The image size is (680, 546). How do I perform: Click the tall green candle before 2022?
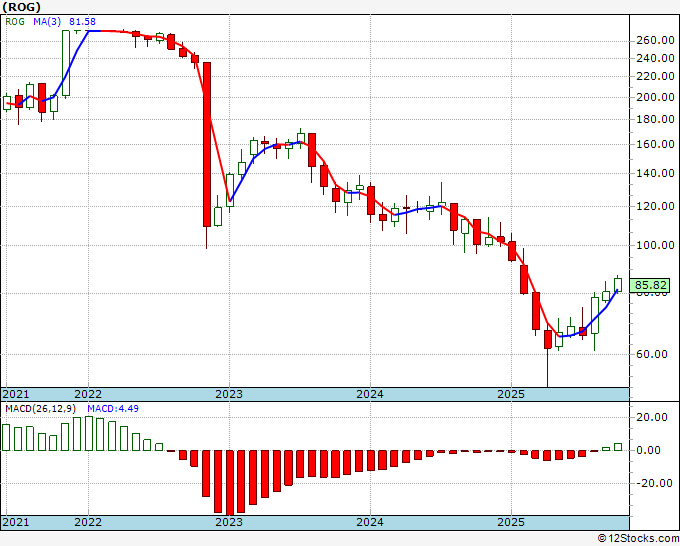point(66,63)
